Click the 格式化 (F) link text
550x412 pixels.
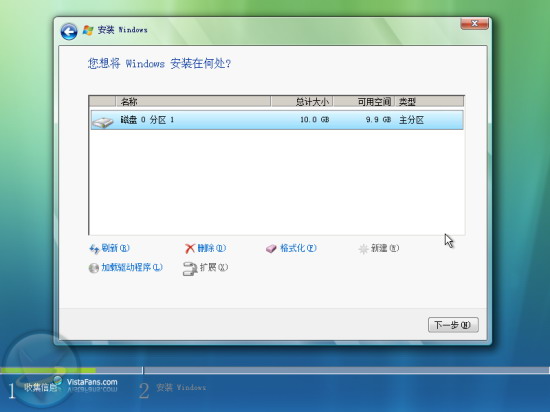(298, 248)
